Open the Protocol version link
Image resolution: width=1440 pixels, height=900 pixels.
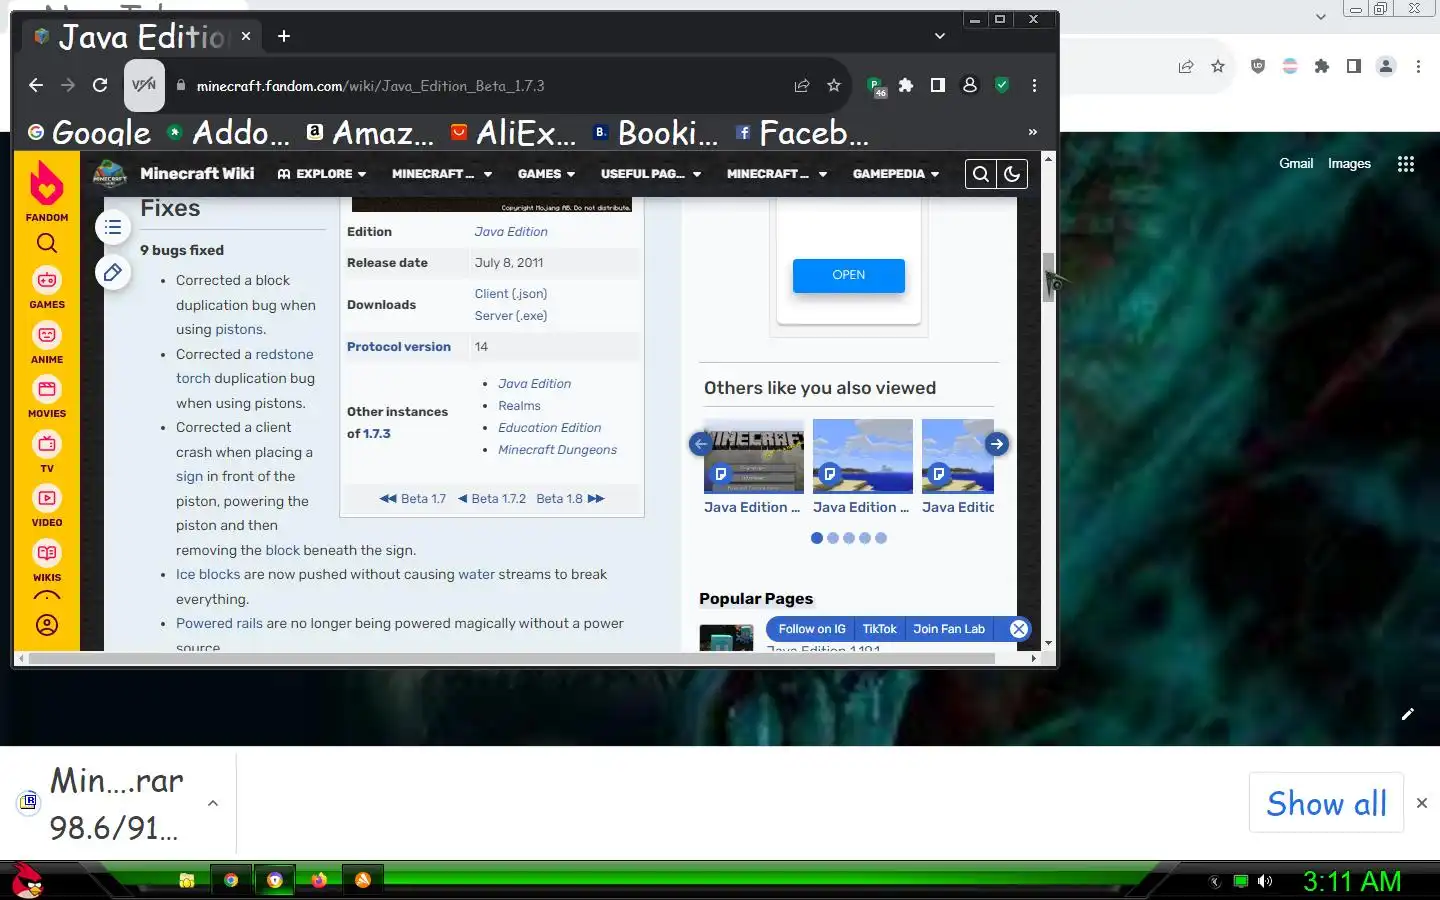pyautogui.click(x=399, y=347)
